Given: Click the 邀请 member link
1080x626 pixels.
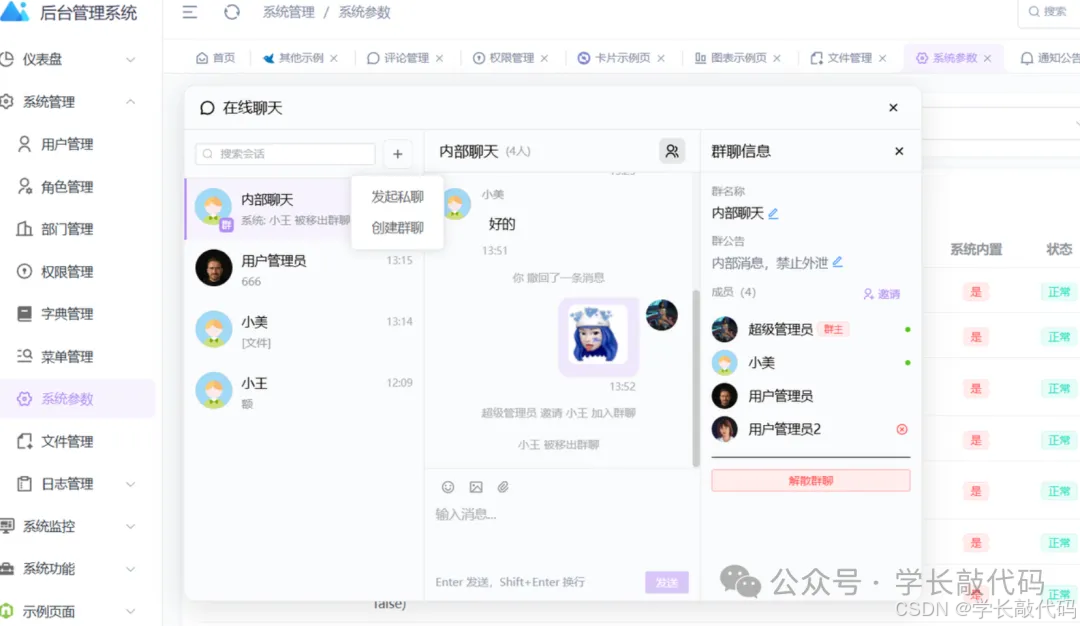Looking at the screenshot, I should click(882, 294).
